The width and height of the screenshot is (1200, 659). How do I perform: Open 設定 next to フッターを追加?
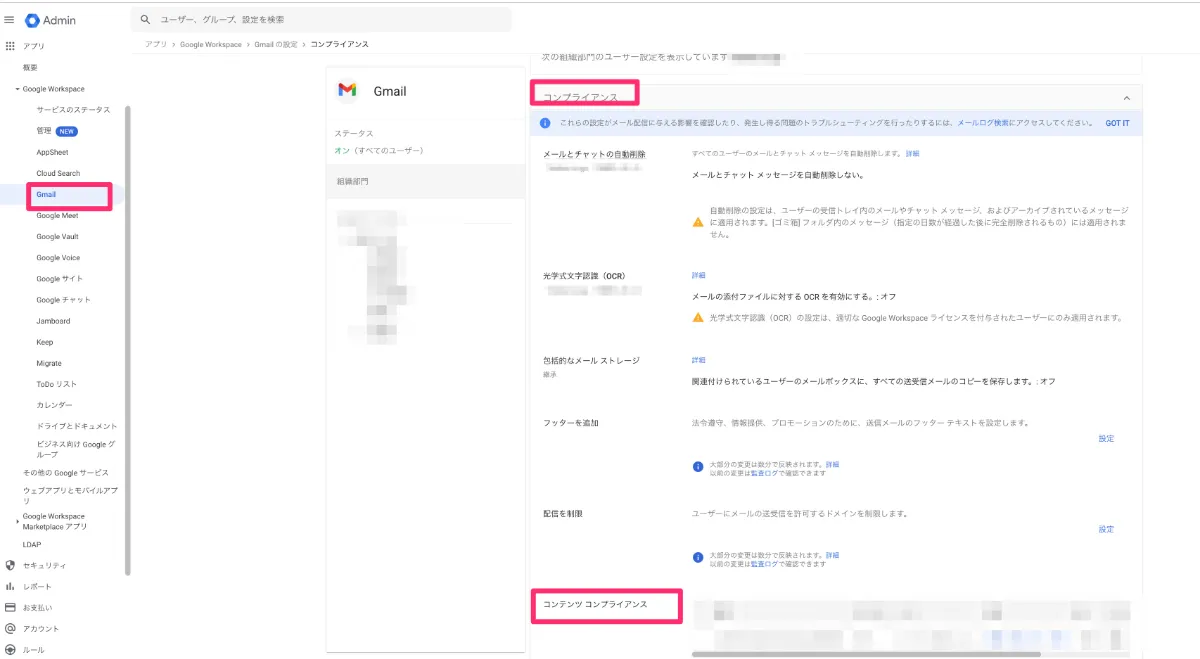point(1106,438)
